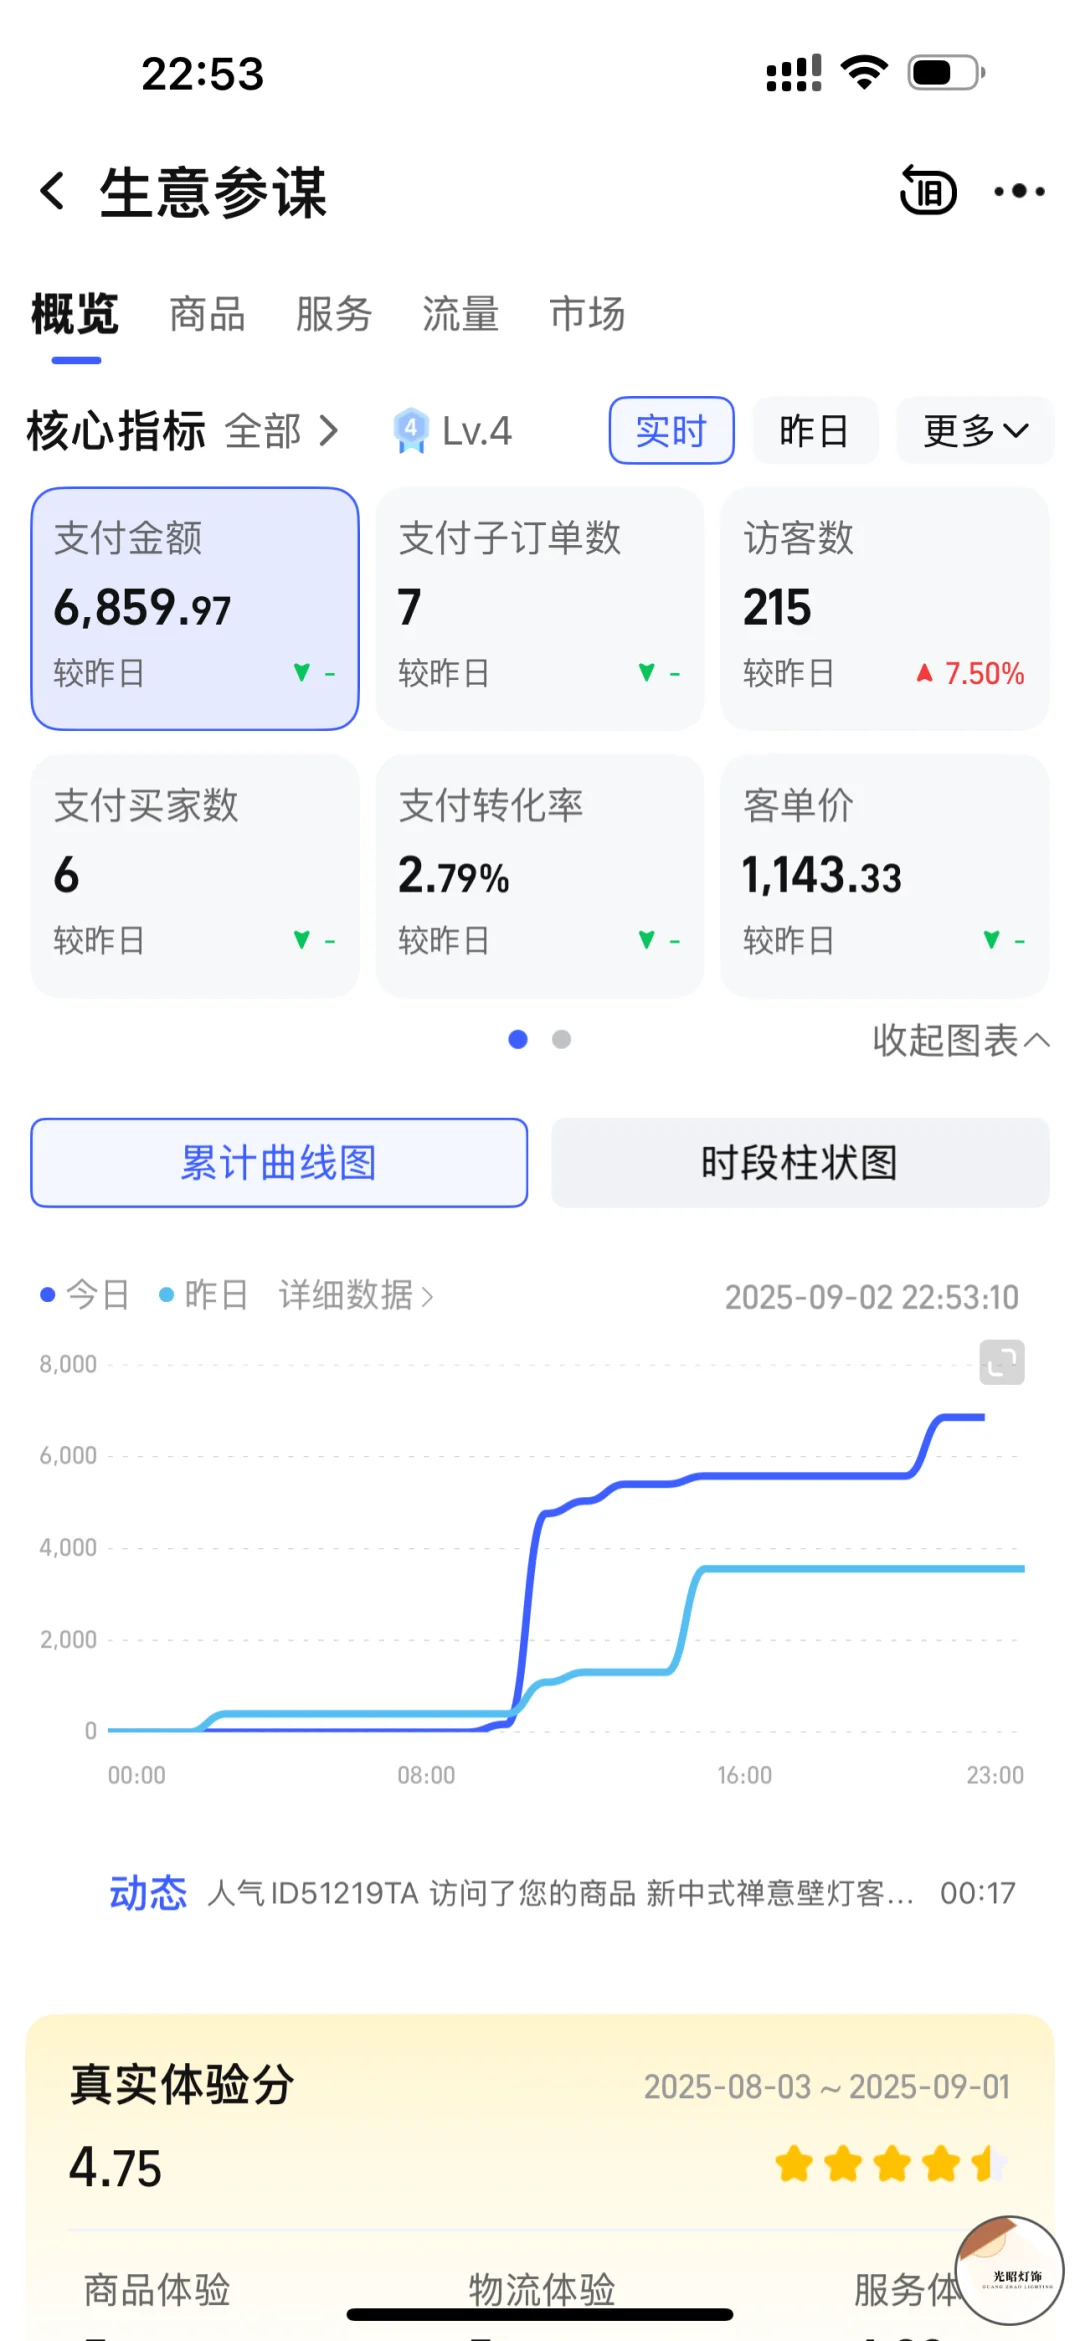Tap timestamp 2025-09-02 22:53:10
Image resolution: width=1080 pixels, height=2341 pixels.
point(871,1297)
